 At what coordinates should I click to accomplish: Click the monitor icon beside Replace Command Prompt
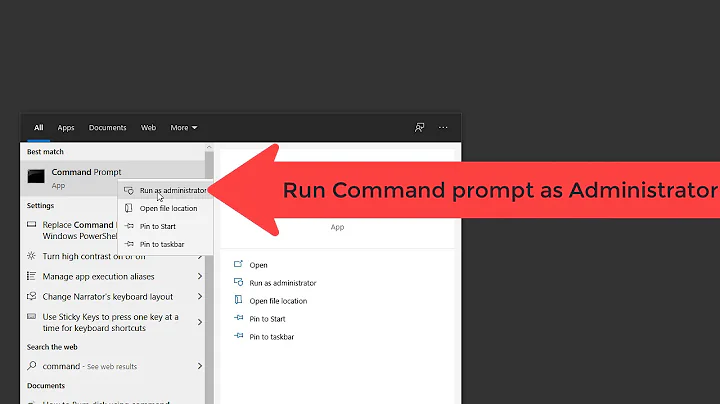31,224
